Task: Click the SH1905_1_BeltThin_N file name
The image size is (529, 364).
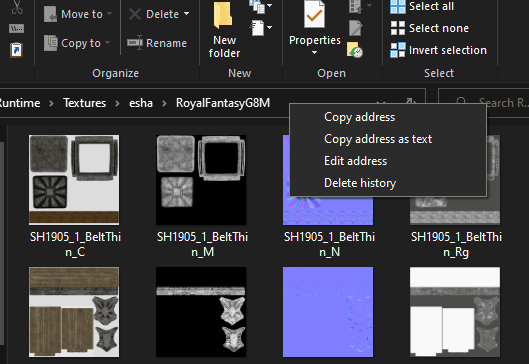Action: click(x=329, y=244)
